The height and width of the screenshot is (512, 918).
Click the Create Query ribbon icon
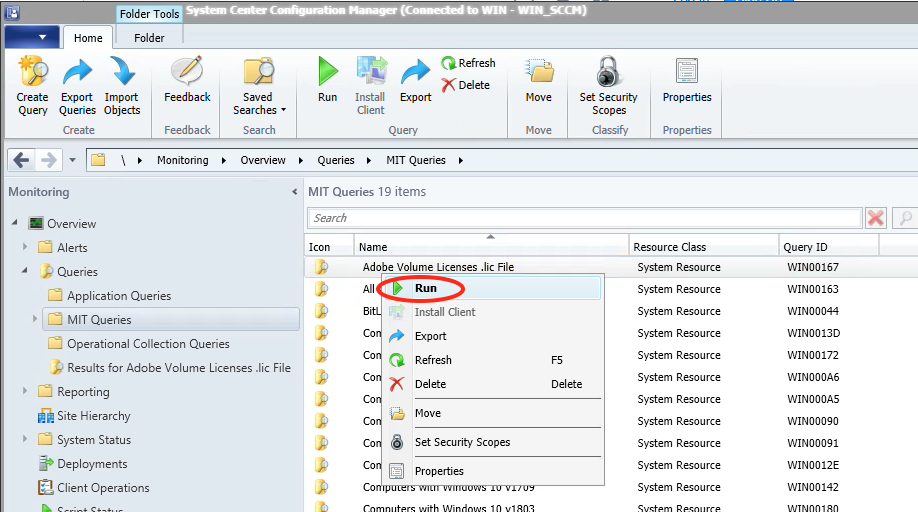tap(32, 86)
